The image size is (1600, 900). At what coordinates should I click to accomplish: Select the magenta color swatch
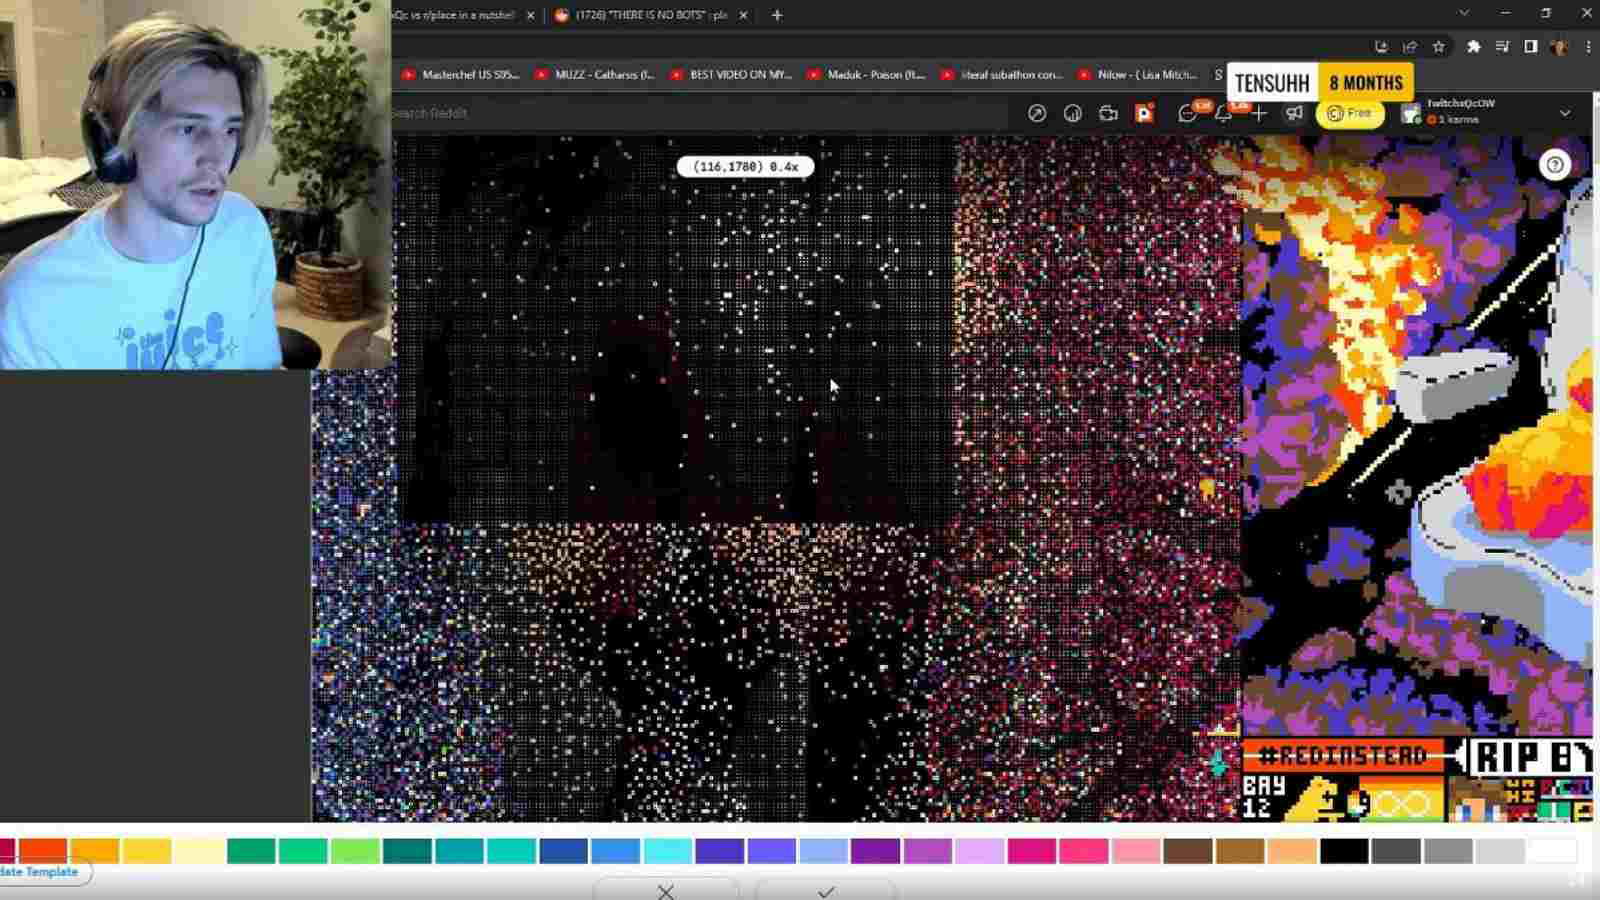(x=1031, y=851)
